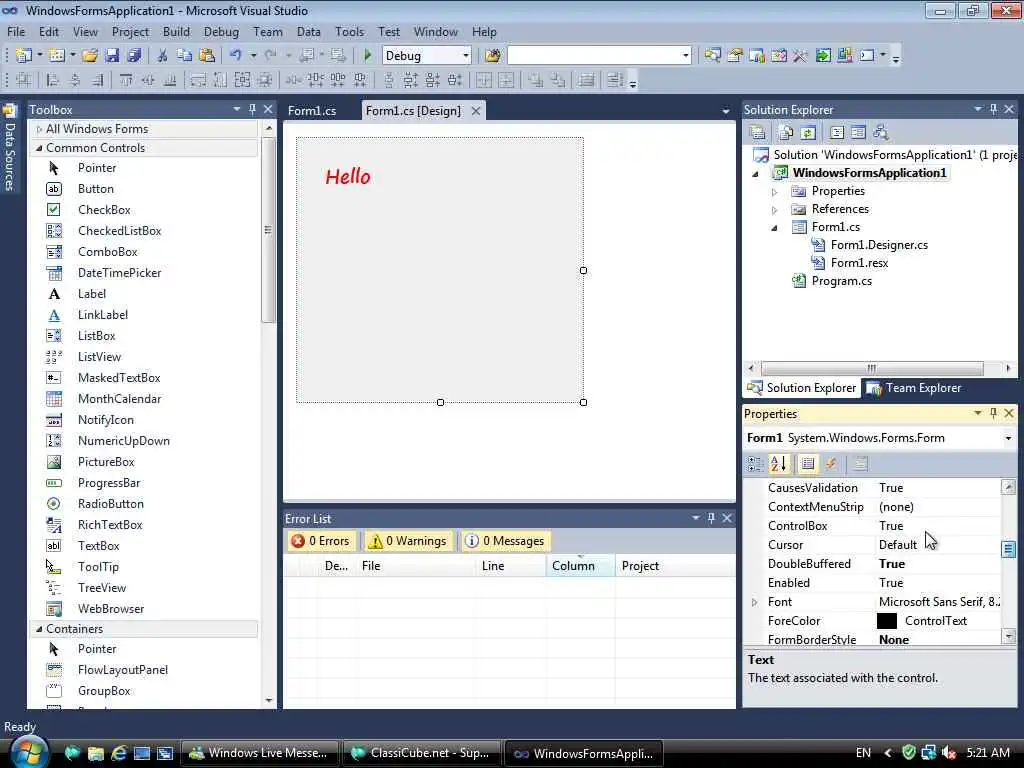The image size is (1024, 768).
Task: Toggle auto-hide pin on Error List panel
Action: tap(711, 518)
